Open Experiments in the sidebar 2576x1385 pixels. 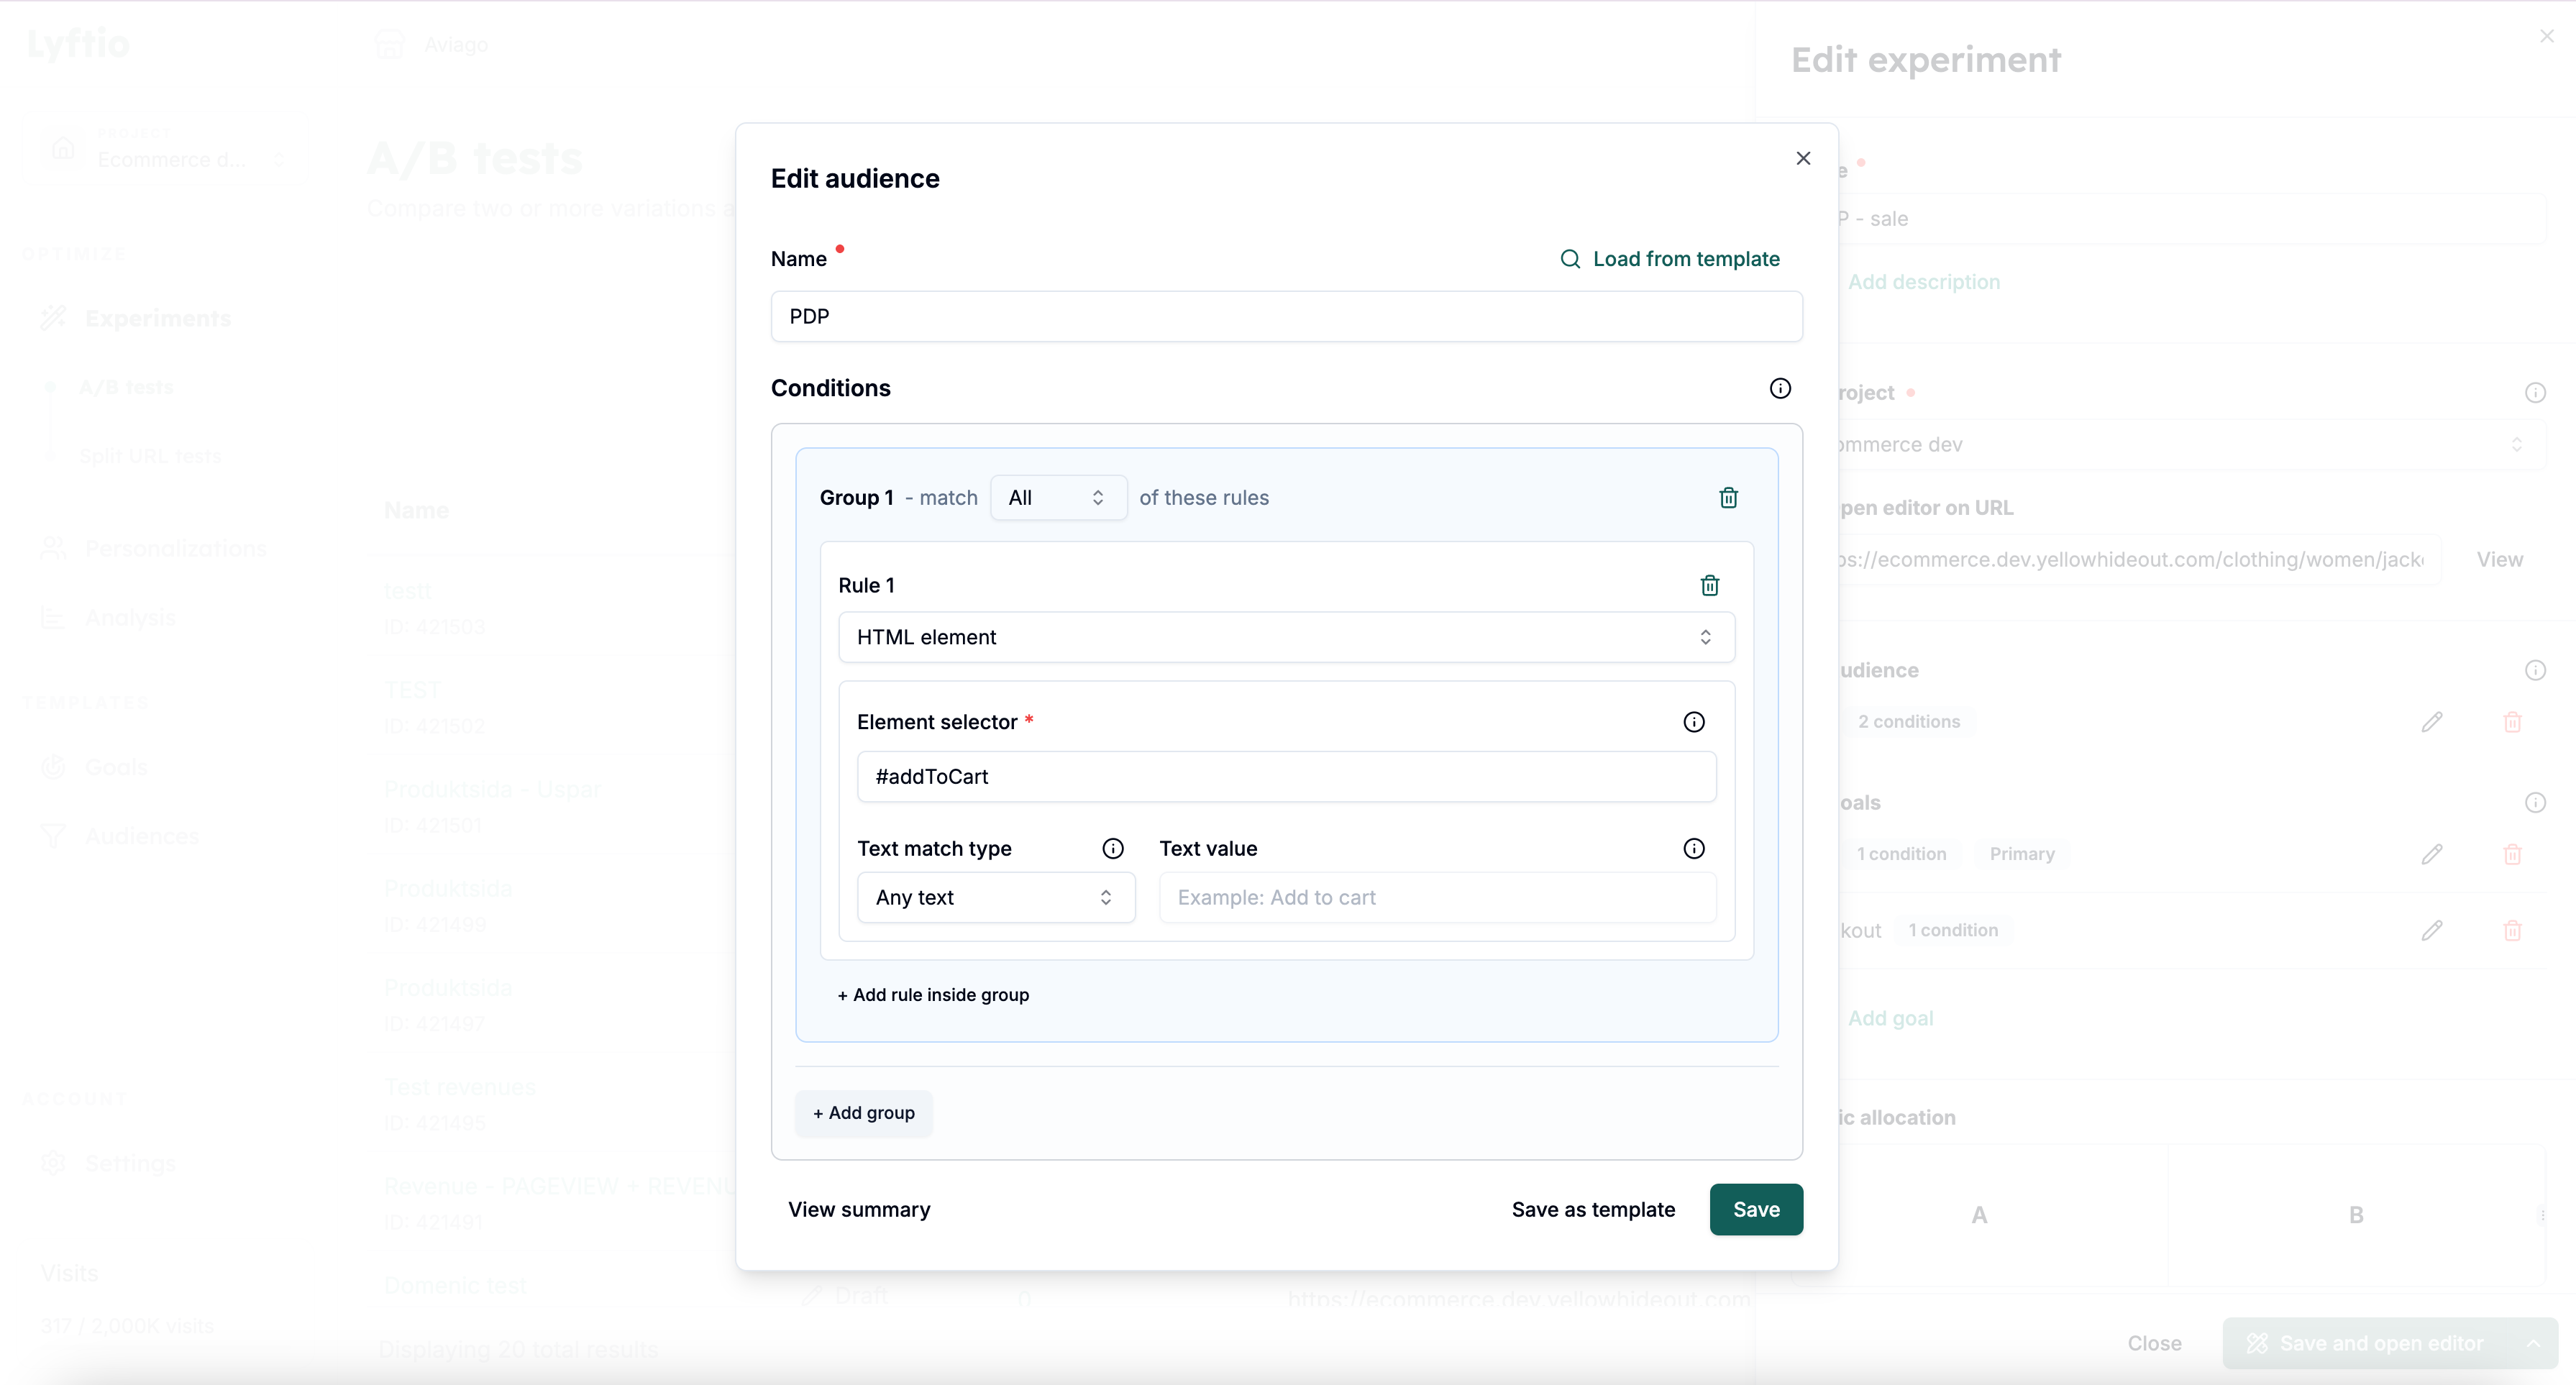(x=158, y=318)
